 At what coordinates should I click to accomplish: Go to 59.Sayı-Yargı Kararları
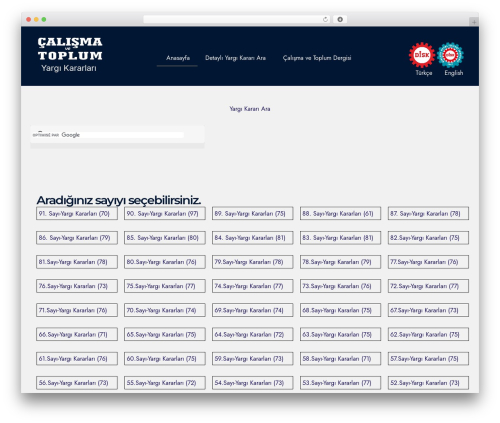(x=253, y=359)
